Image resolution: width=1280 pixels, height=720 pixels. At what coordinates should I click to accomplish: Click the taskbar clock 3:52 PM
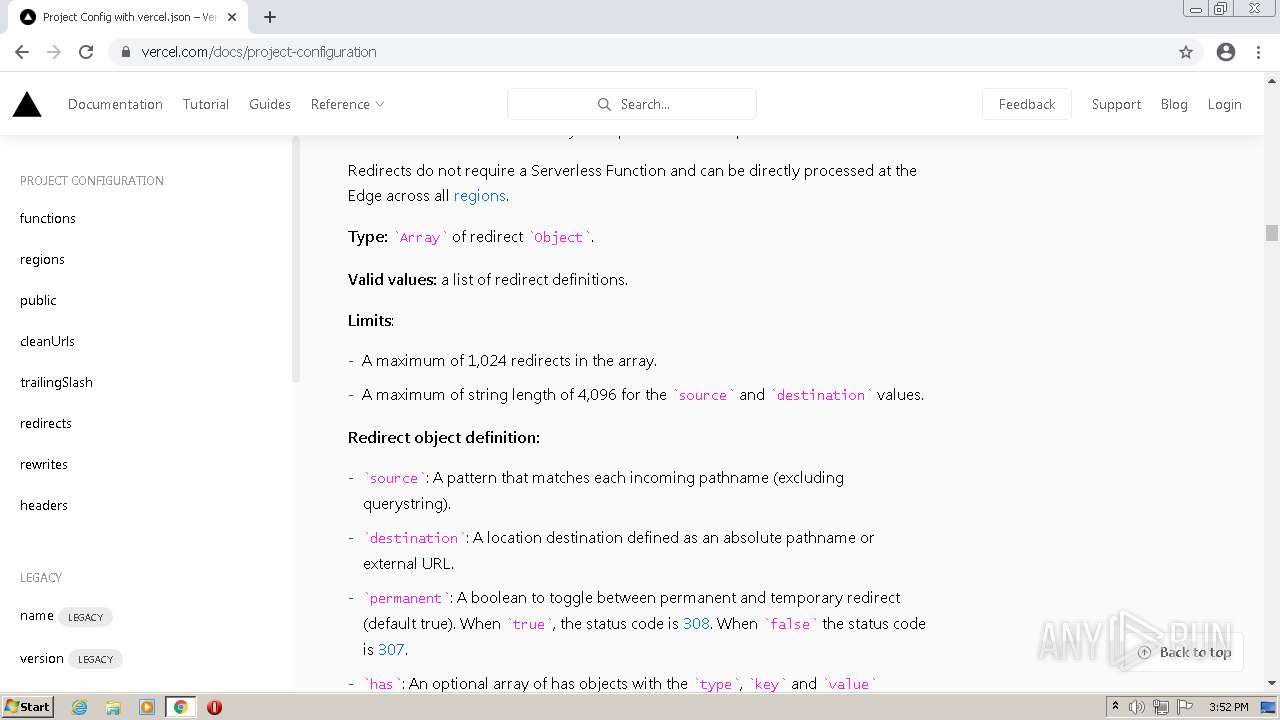(x=1228, y=707)
